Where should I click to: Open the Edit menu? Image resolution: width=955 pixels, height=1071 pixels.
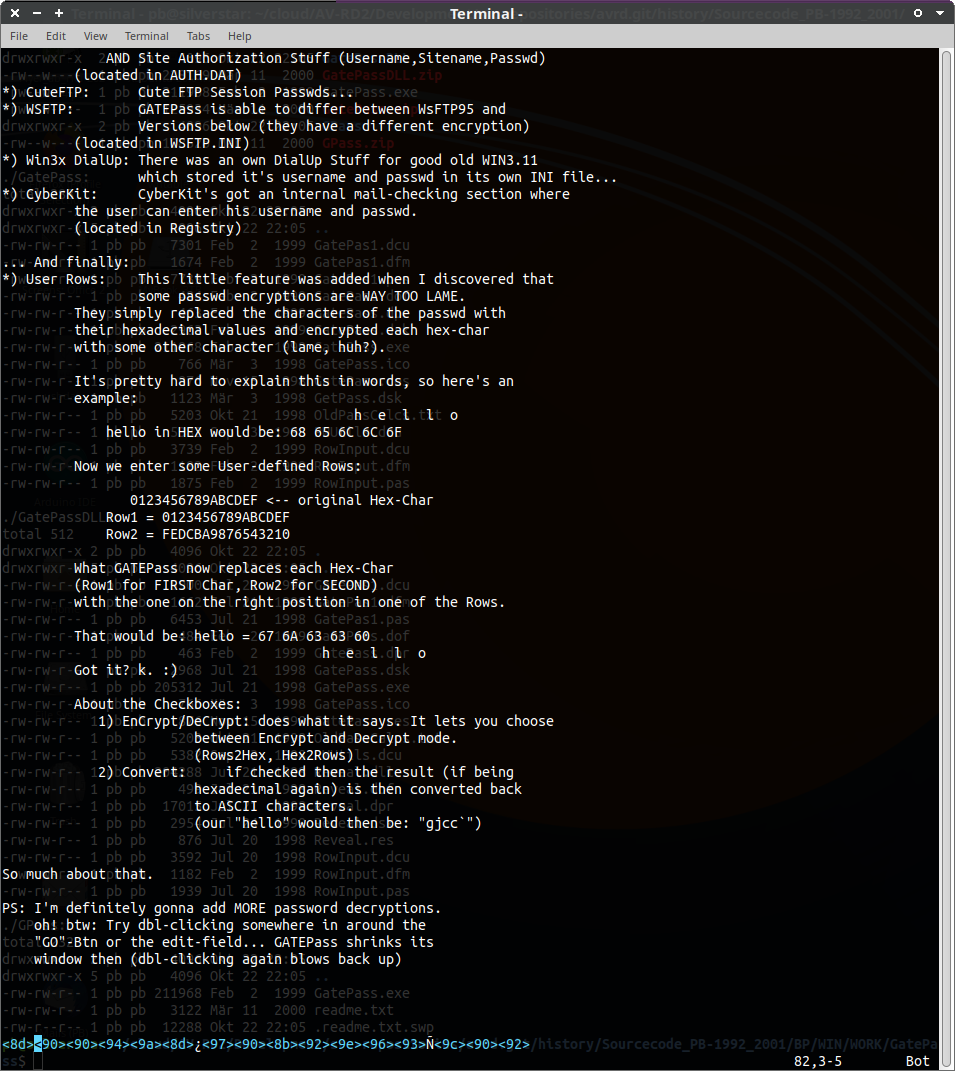click(x=56, y=36)
